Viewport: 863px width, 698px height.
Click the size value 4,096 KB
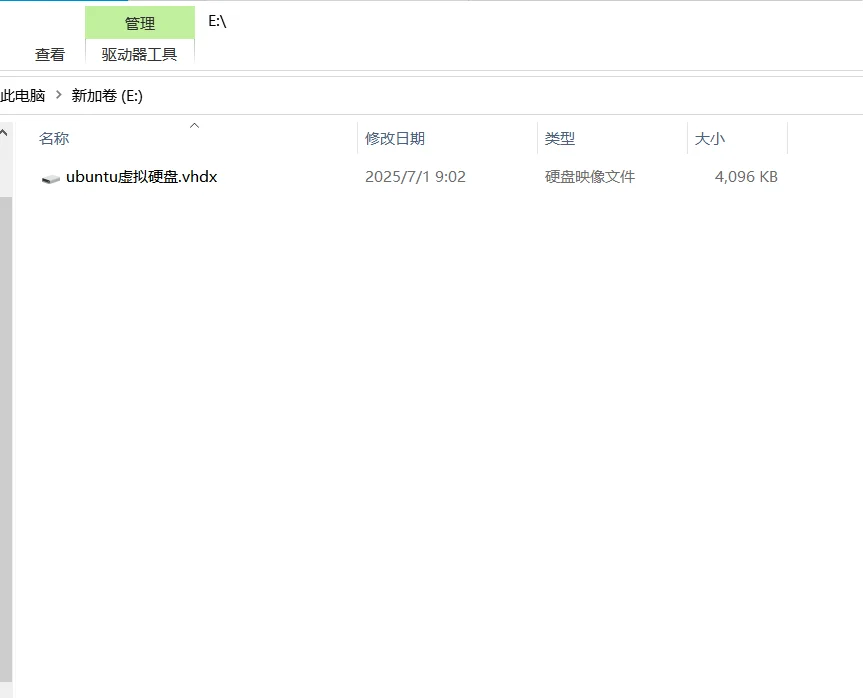point(745,177)
